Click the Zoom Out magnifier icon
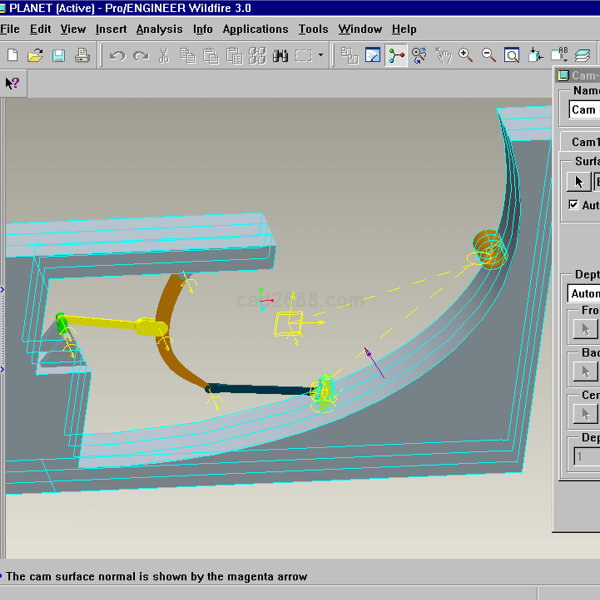This screenshot has height=600, width=600. [489, 56]
